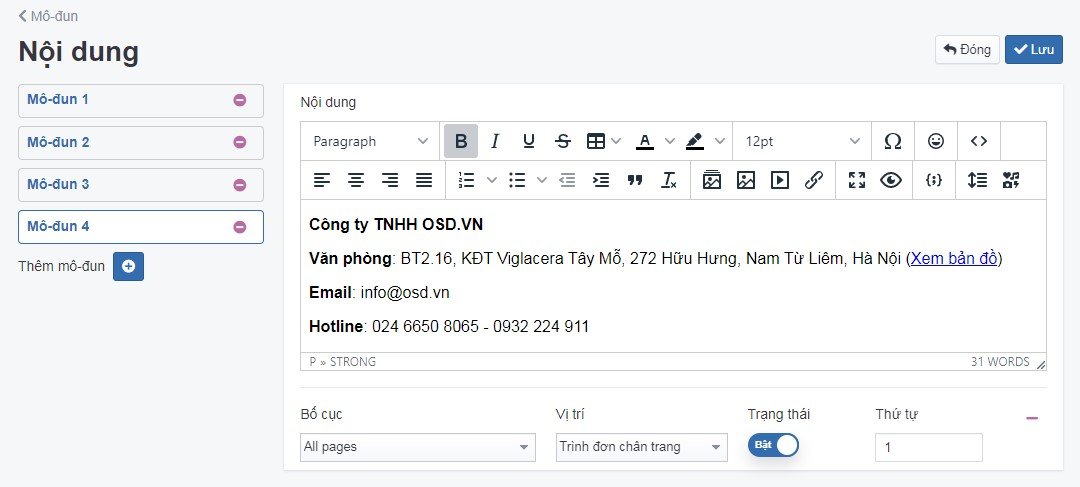Select the Mô-đun 4 tab

(141, 227)
